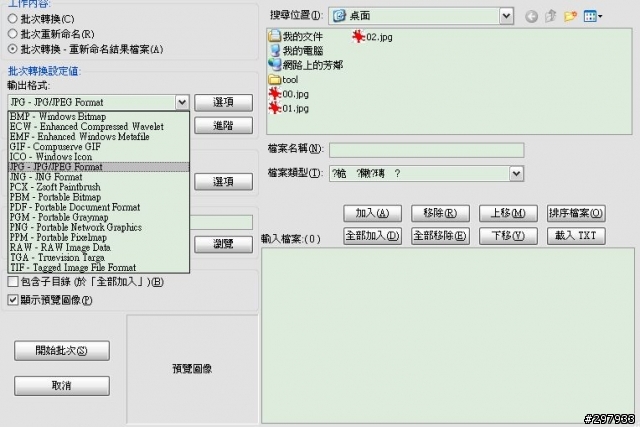Viewport: 640px width, 427px height.
Task: Click the back navigation arrow icon
Action: [531, 16]
